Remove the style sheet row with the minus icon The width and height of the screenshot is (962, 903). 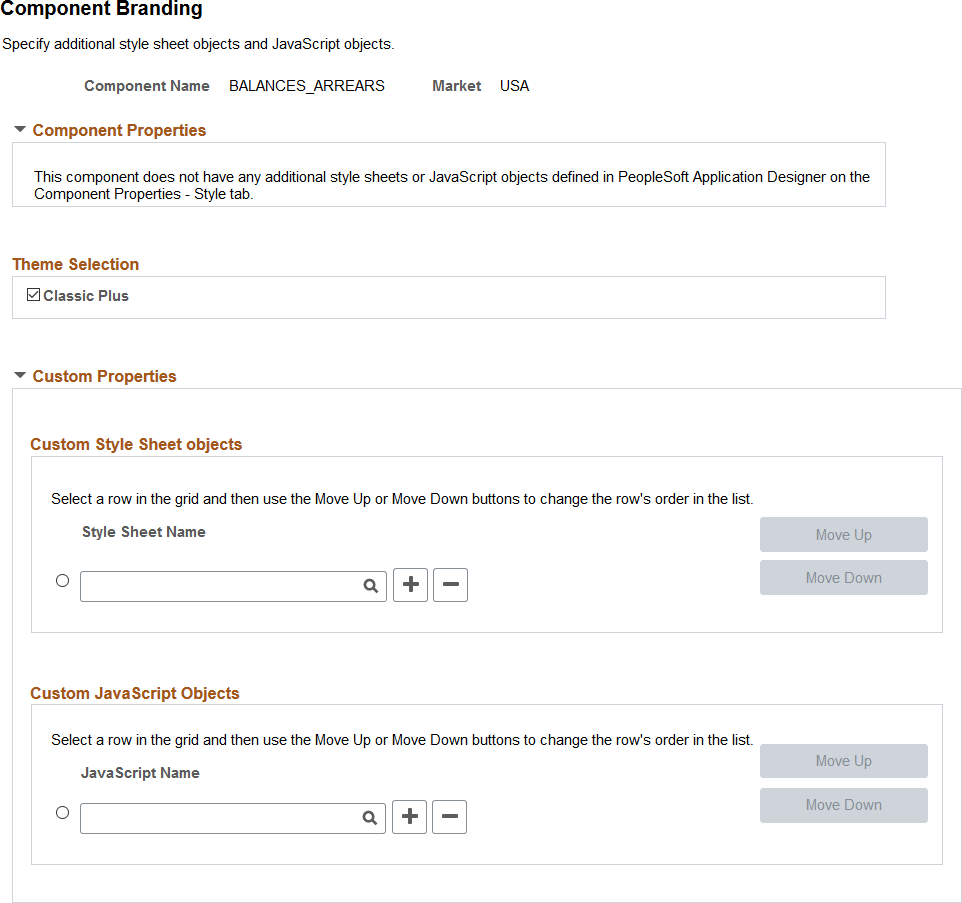pyautogui.click(x=450, y=585)
